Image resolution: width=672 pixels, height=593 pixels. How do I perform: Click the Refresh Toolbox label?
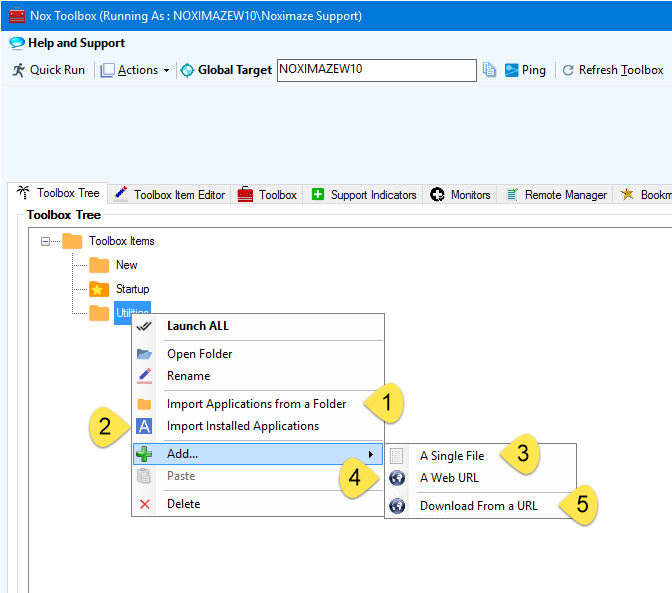[x=621, y=70]
